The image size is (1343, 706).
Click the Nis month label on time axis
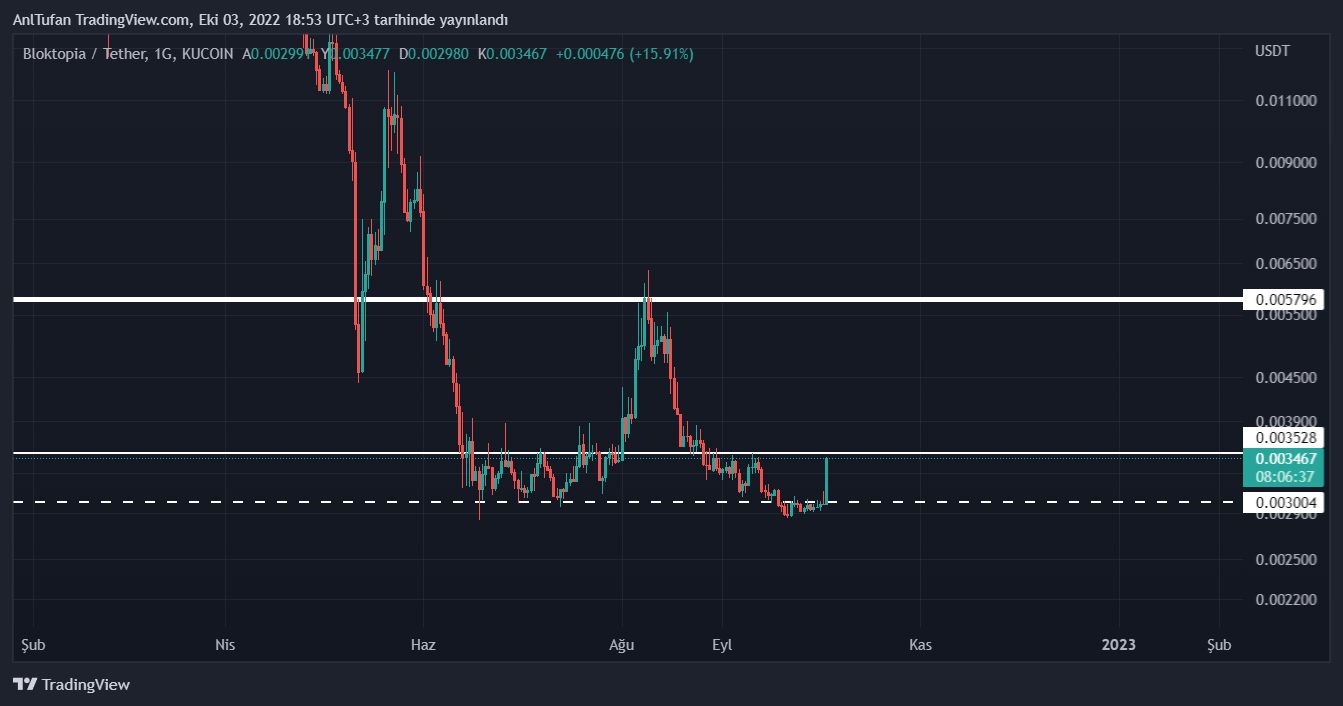[225, 645]
